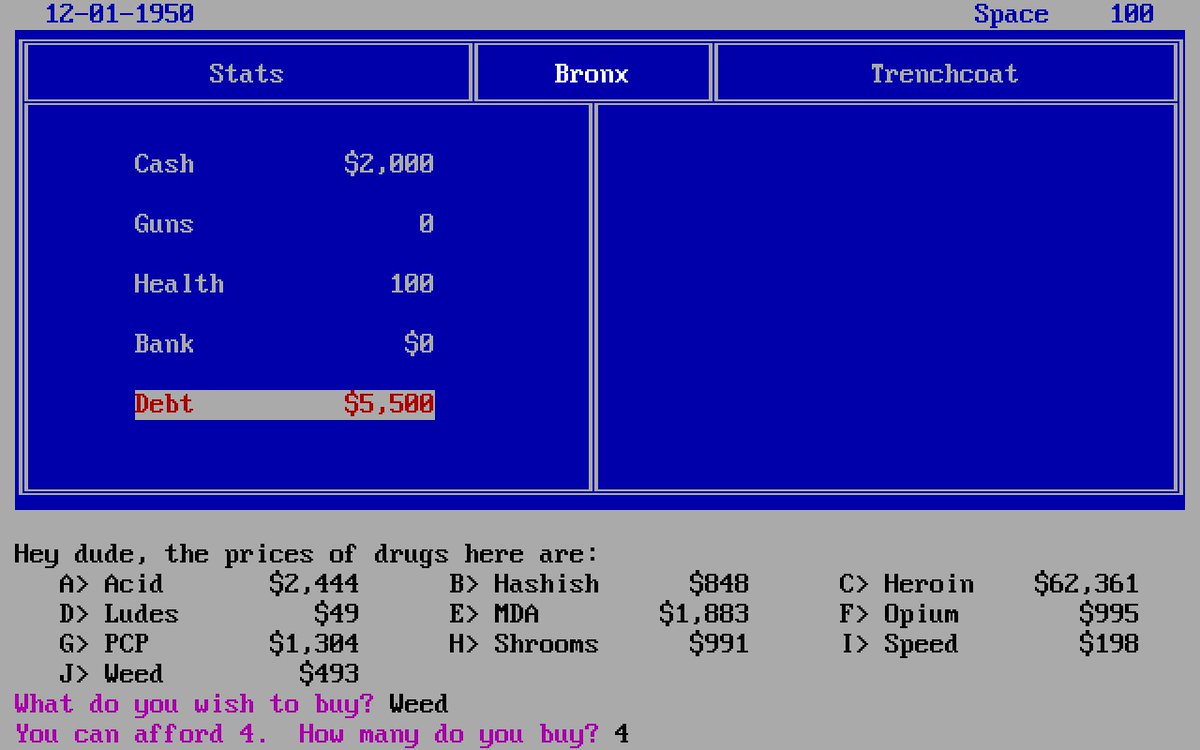Click the Heroin price $62,361
This screenshot has width=1200, height=750.
[x=1086, y=584]
